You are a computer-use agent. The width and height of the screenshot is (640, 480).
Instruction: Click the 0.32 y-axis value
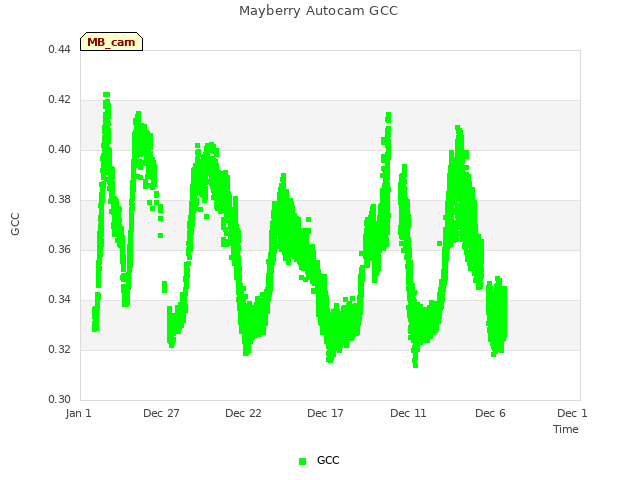(x=59, y=349)
